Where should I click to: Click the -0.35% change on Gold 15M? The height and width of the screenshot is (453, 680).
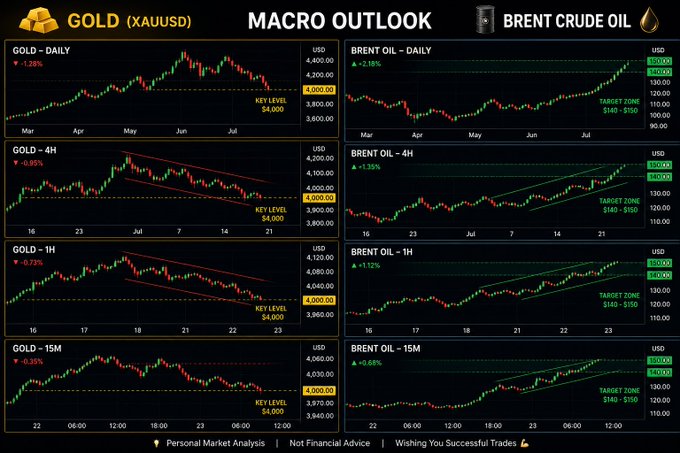point(28,362)
